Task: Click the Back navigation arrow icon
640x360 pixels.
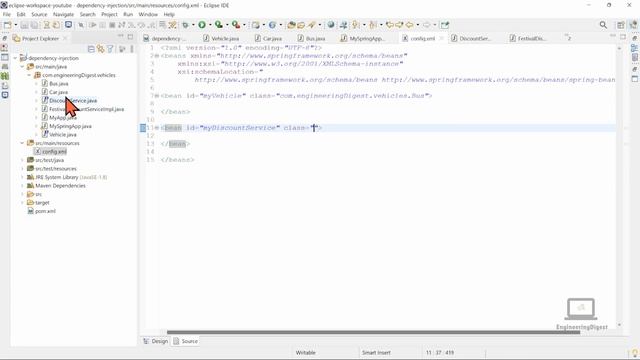Action: [x=409, y=25]
